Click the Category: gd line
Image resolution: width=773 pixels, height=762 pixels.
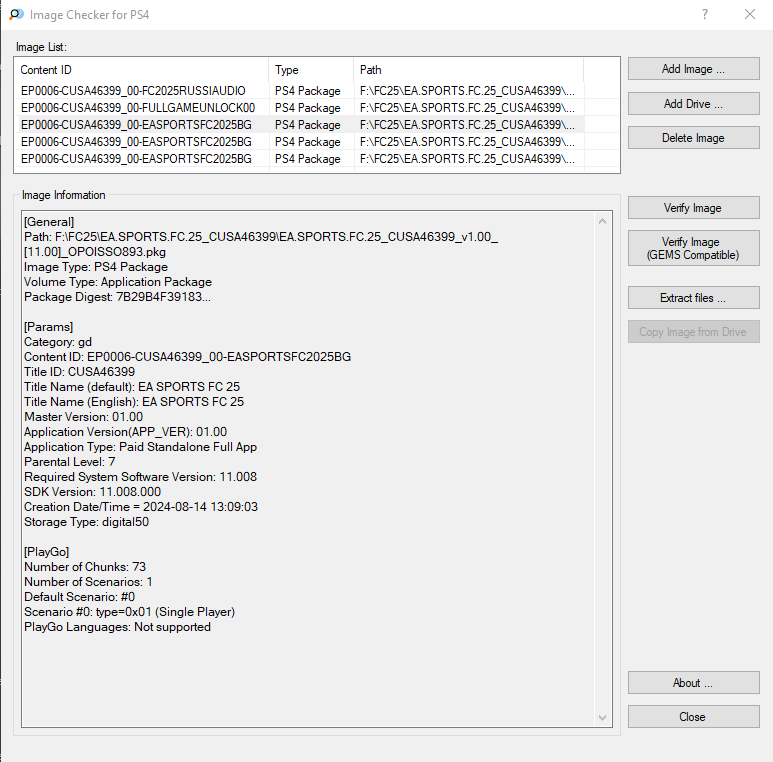click(58, 342)
